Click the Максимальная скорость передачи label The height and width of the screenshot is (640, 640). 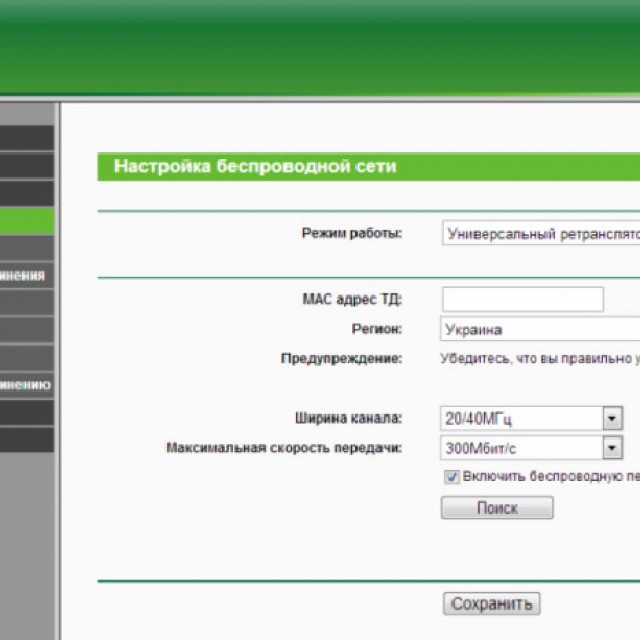coord(284,448)
